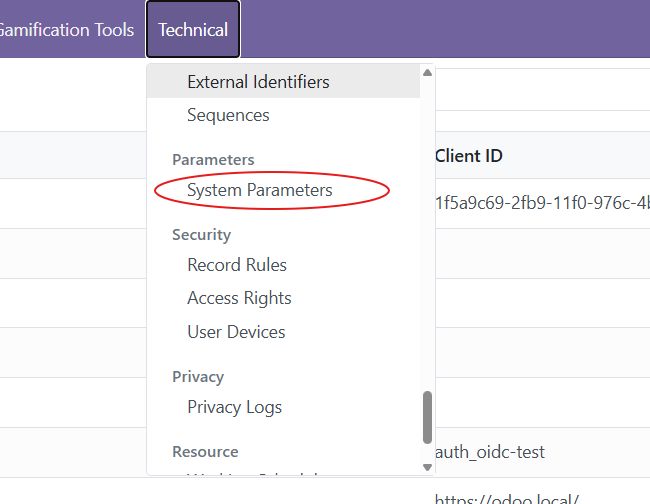The image size is (650, 504).
Task: Click the Resource section heading
Action: tap(205, 452)
